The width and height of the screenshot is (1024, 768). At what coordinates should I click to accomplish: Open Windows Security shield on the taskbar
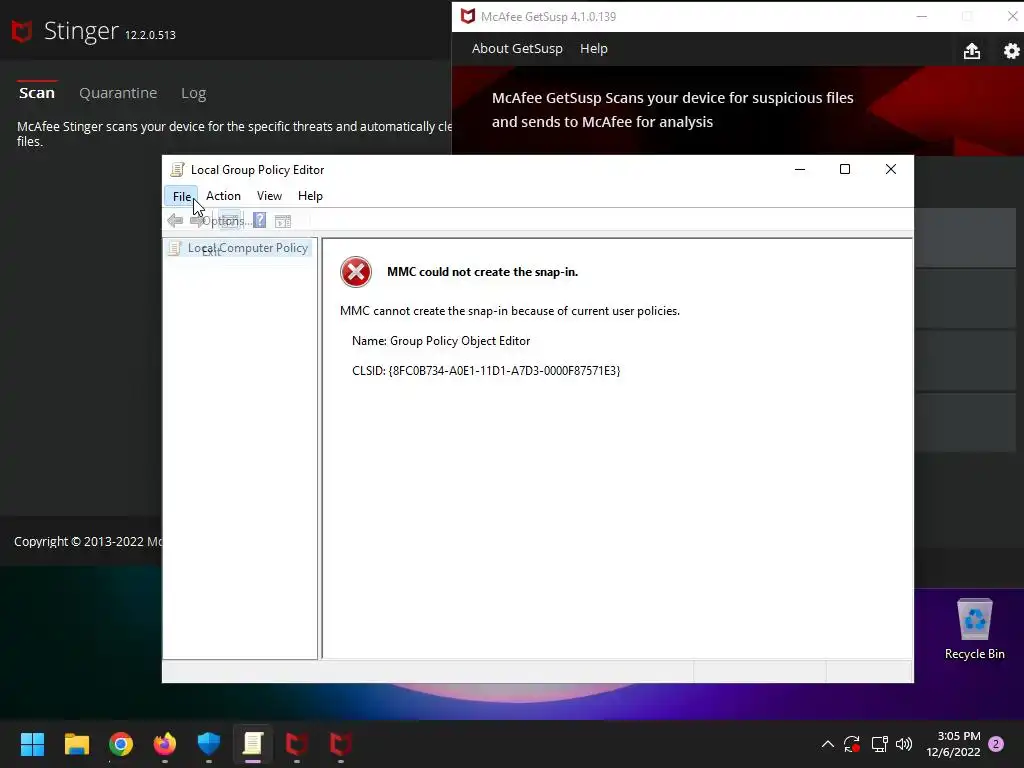coord(209,744)
